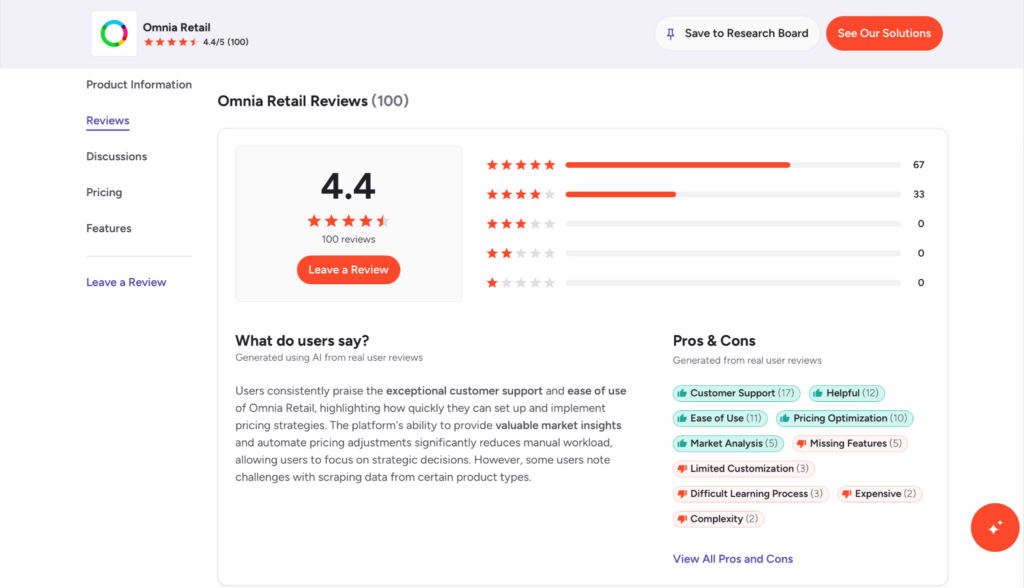This screenshot has width=1024, height=588.
Task: Select the Helpful (12) pro tag
Action: tap(846, 393)
